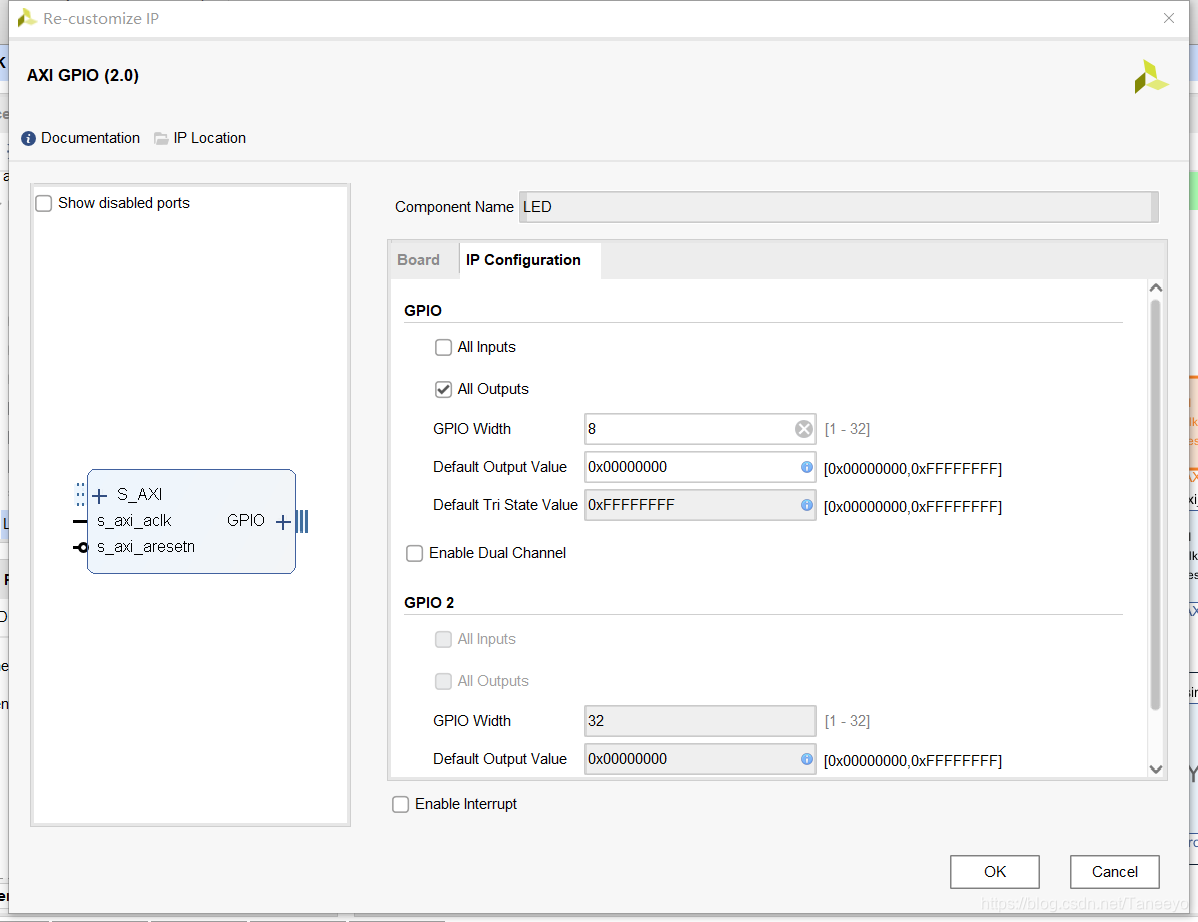1198x922 pixels.
Task: Click the Vivado icon in title bar
Action: point(27,18)
